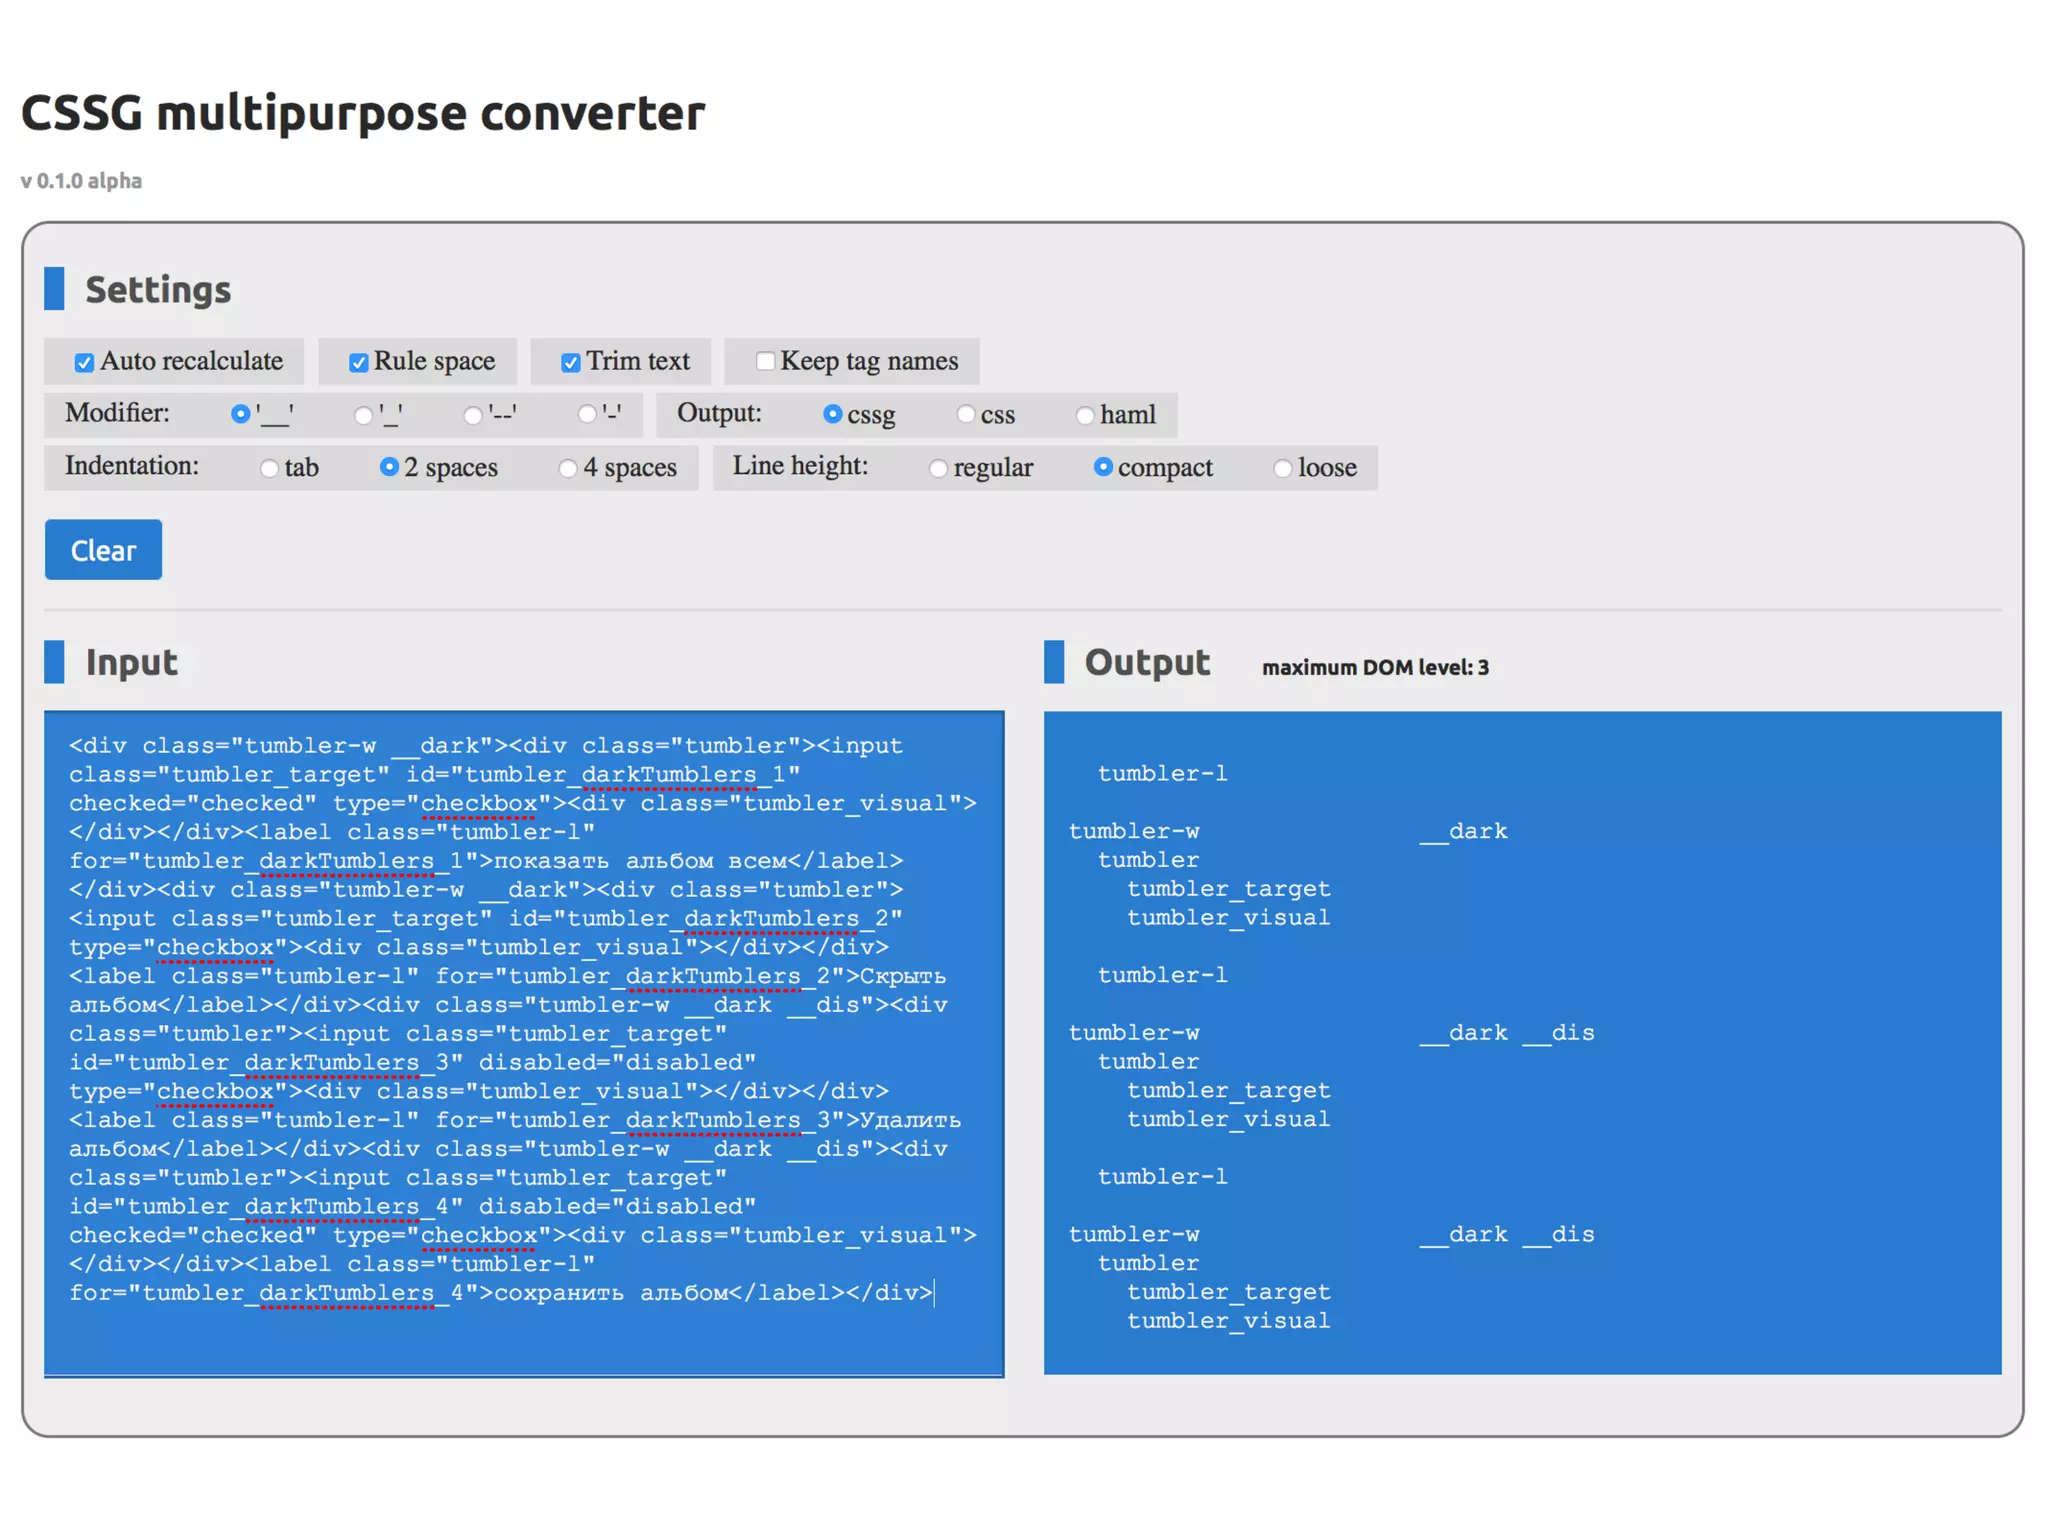Set indentation to tab
The height and width of the screenshot is (1536, 2048).
(x=269, y=468)
